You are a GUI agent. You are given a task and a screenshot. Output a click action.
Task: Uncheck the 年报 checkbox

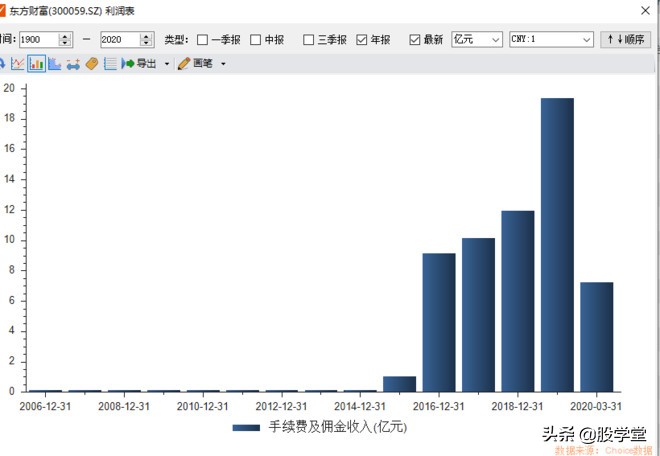362,40
